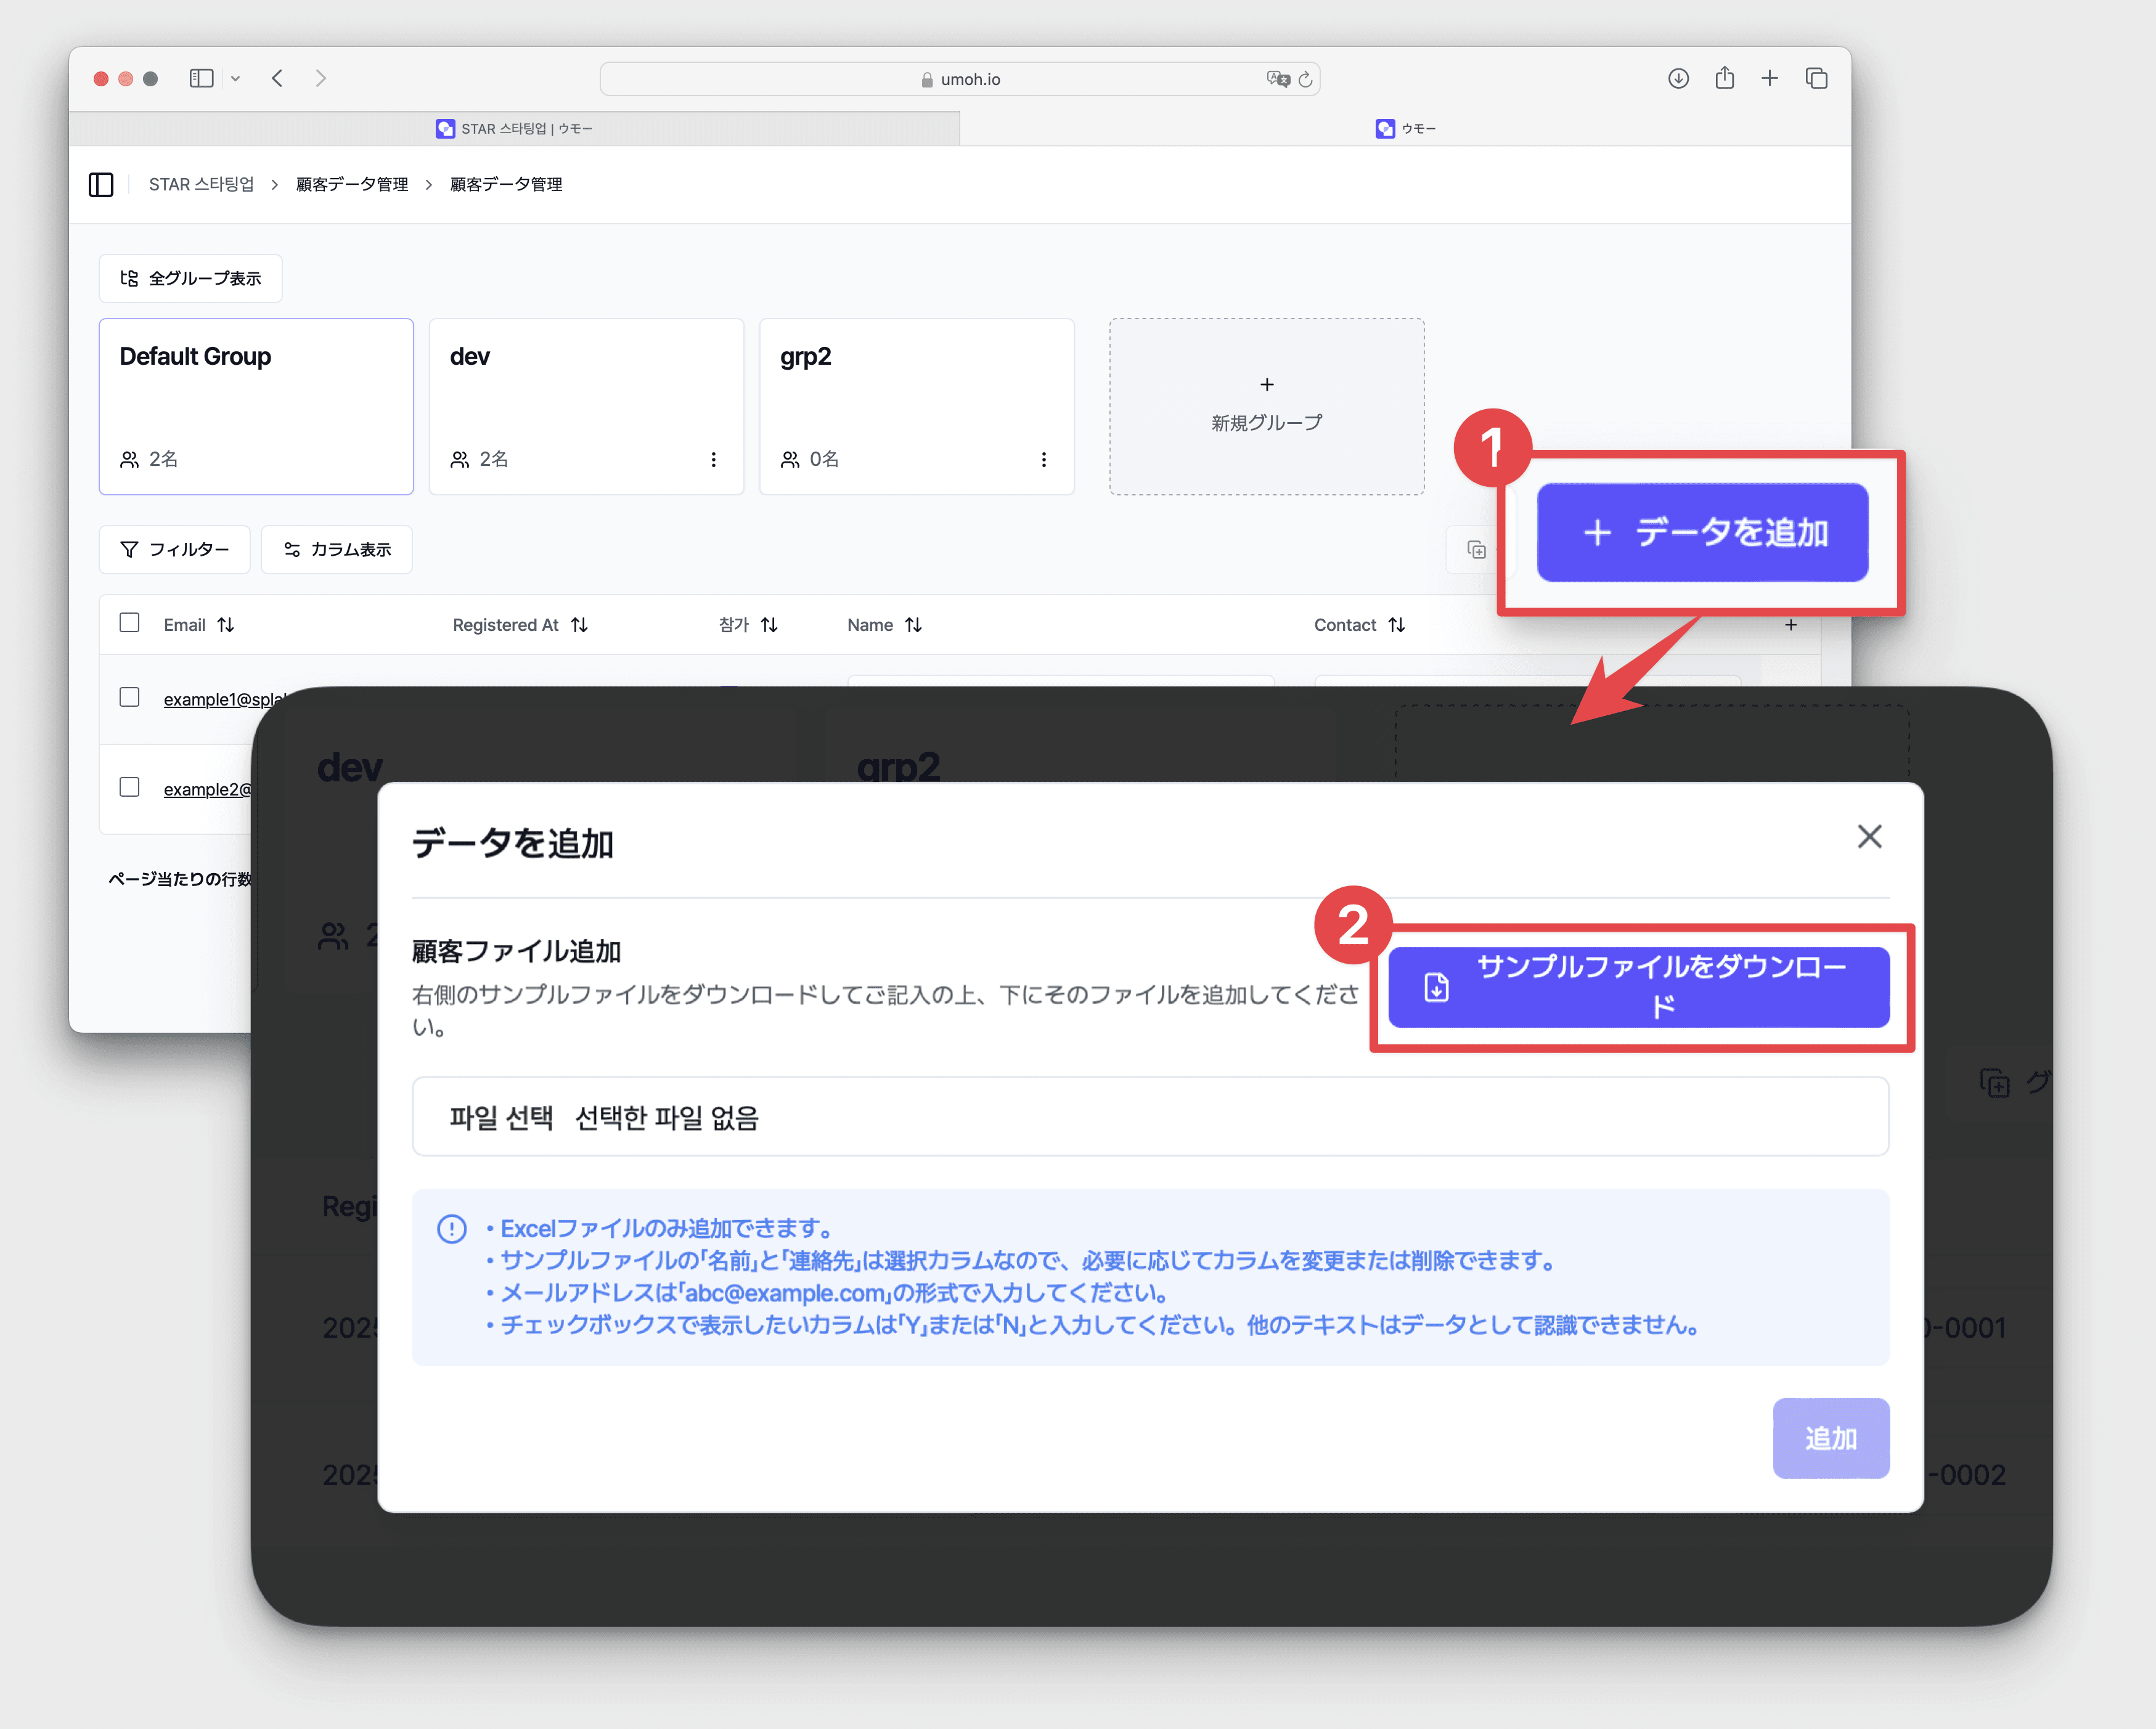The image size is (2156, 1729).
Task: Expand Safari sidebar dropdown chevron
Action: coord(235,78)
